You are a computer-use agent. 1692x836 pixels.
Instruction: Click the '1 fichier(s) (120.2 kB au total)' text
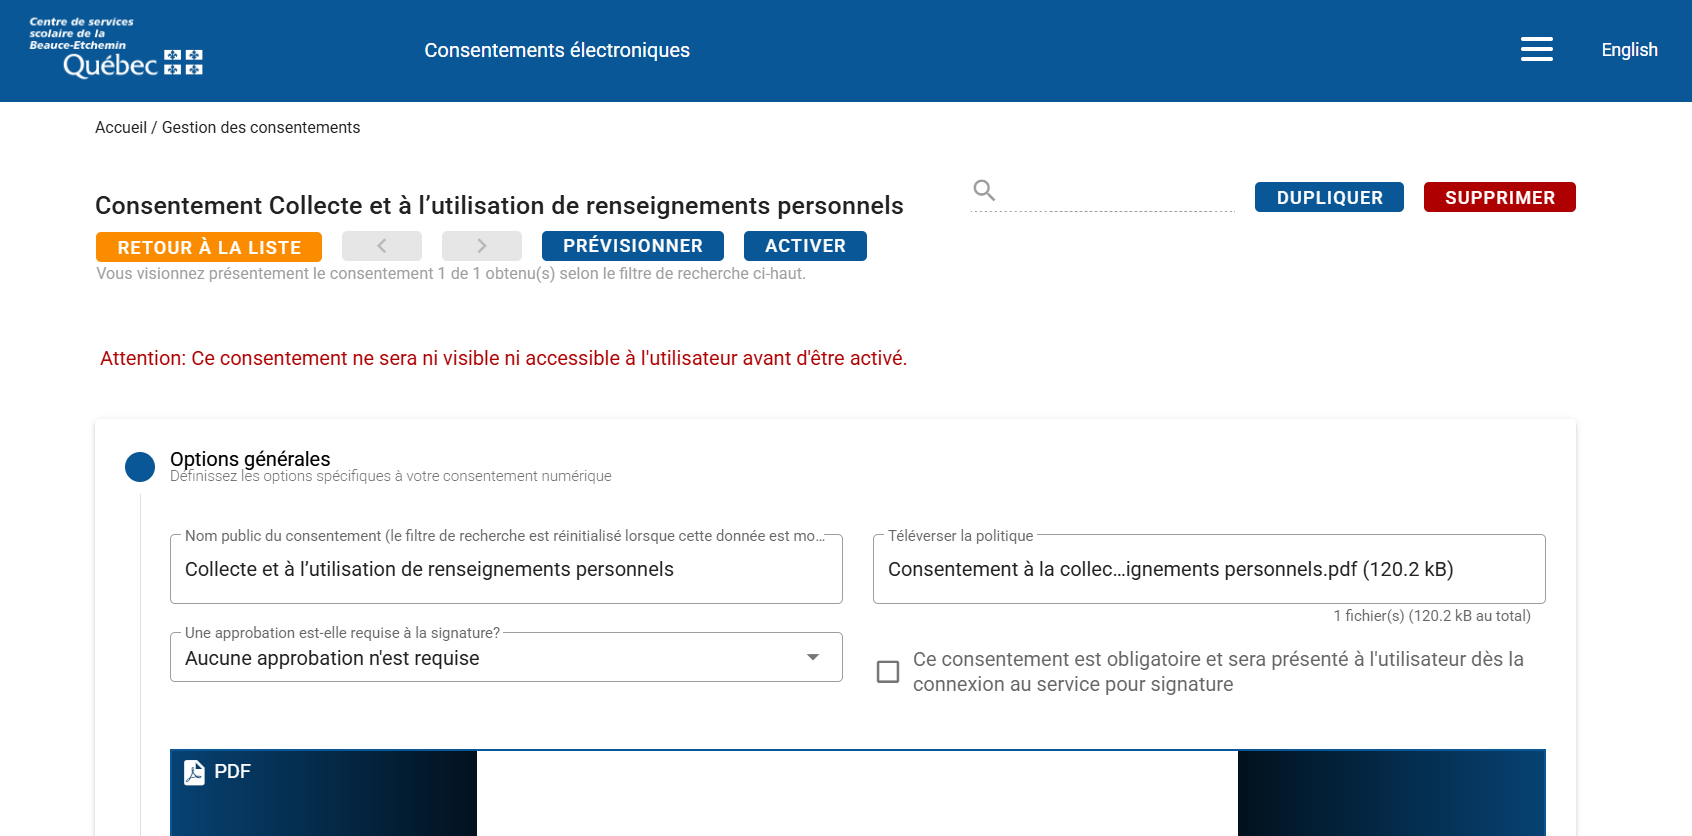click(1432, 616)
